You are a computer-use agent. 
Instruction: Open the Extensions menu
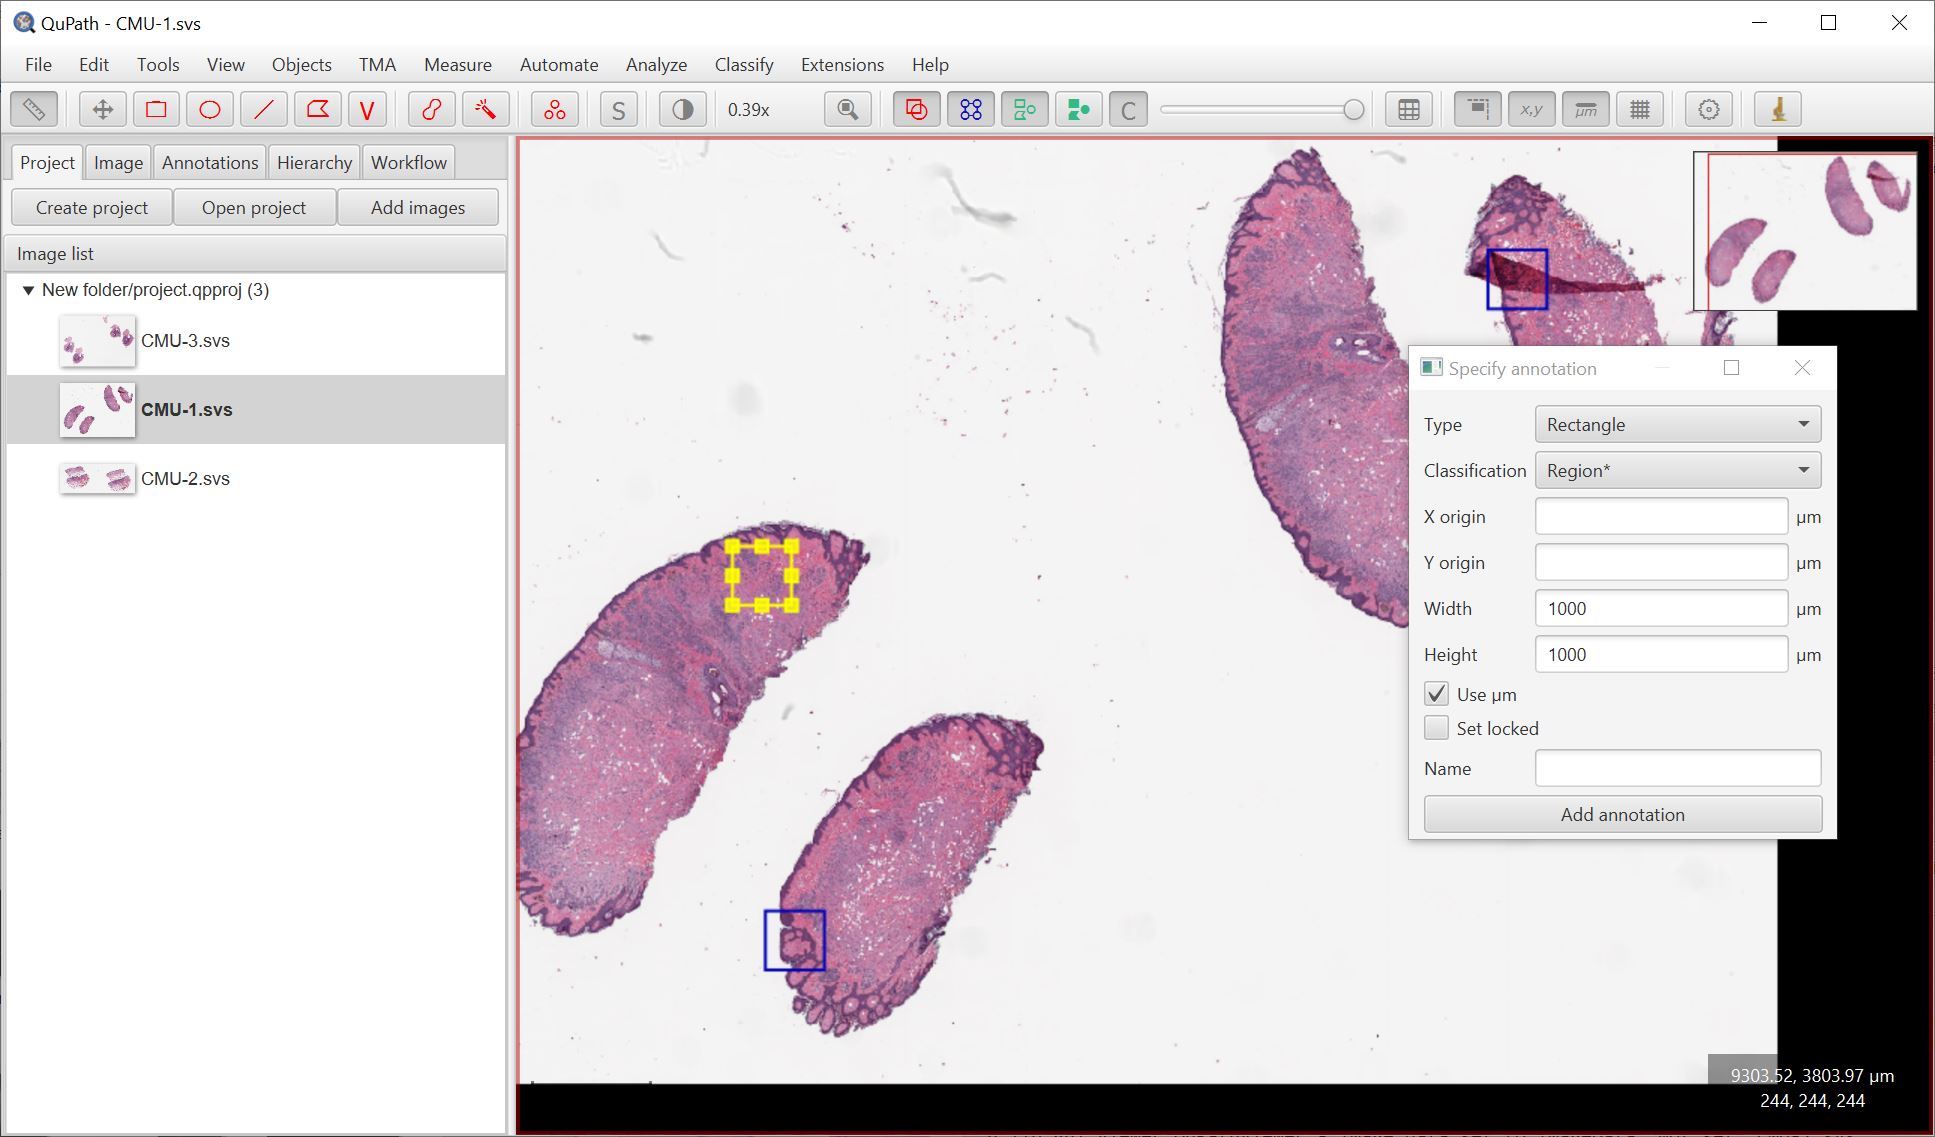[x=842, y=64]
